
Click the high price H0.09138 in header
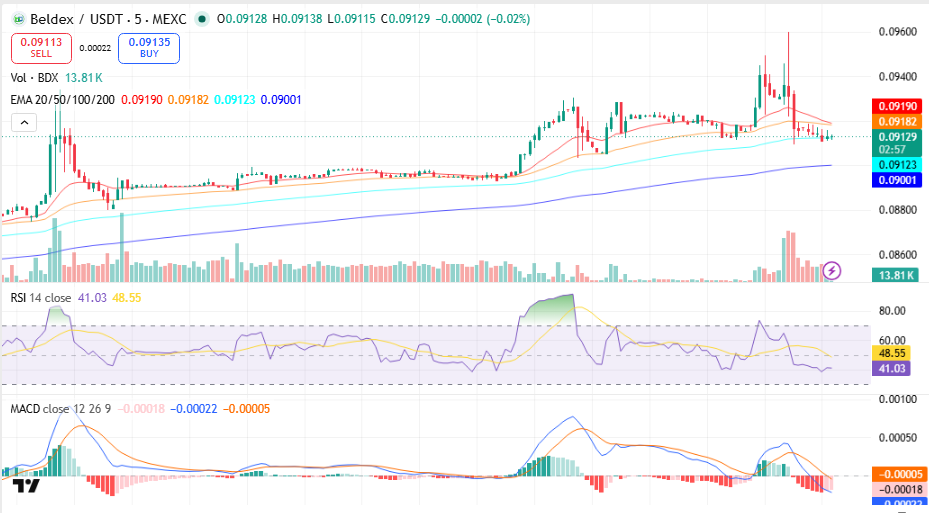(x=297, y=19)
